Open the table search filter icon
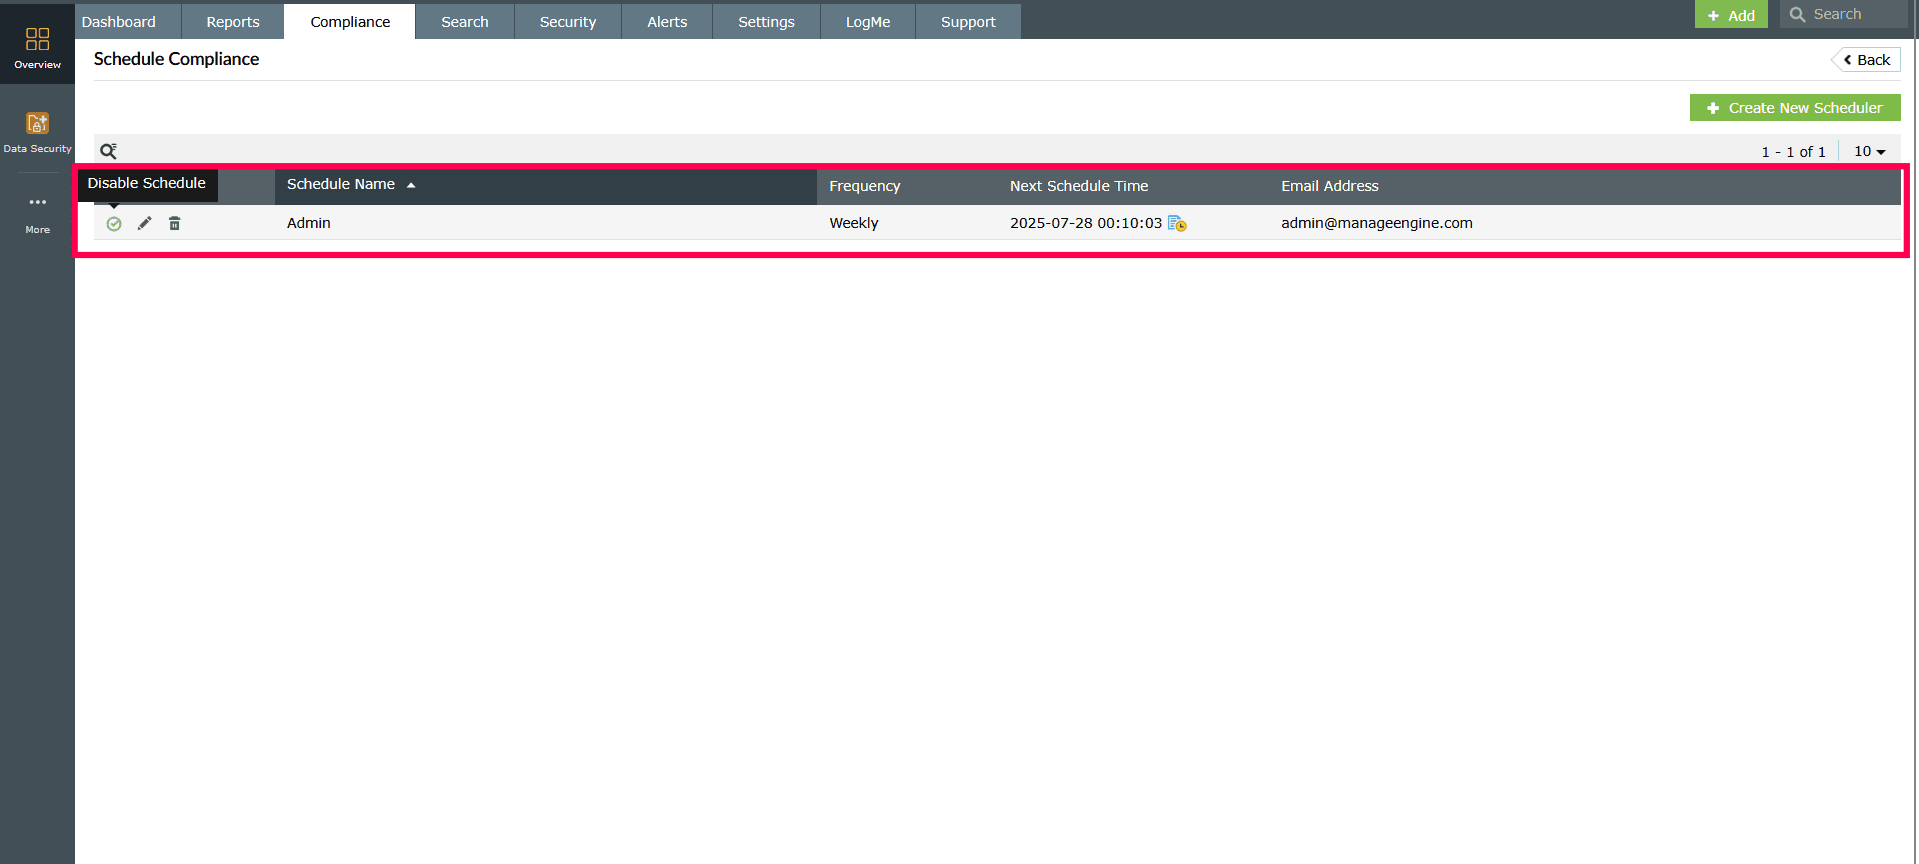Viewport: 1919px width, 864px height. coord(108,151)
